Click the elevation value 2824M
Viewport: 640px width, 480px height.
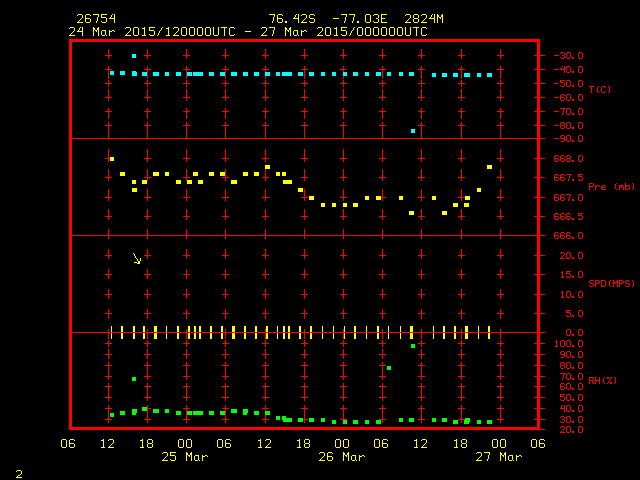(424, 19)
